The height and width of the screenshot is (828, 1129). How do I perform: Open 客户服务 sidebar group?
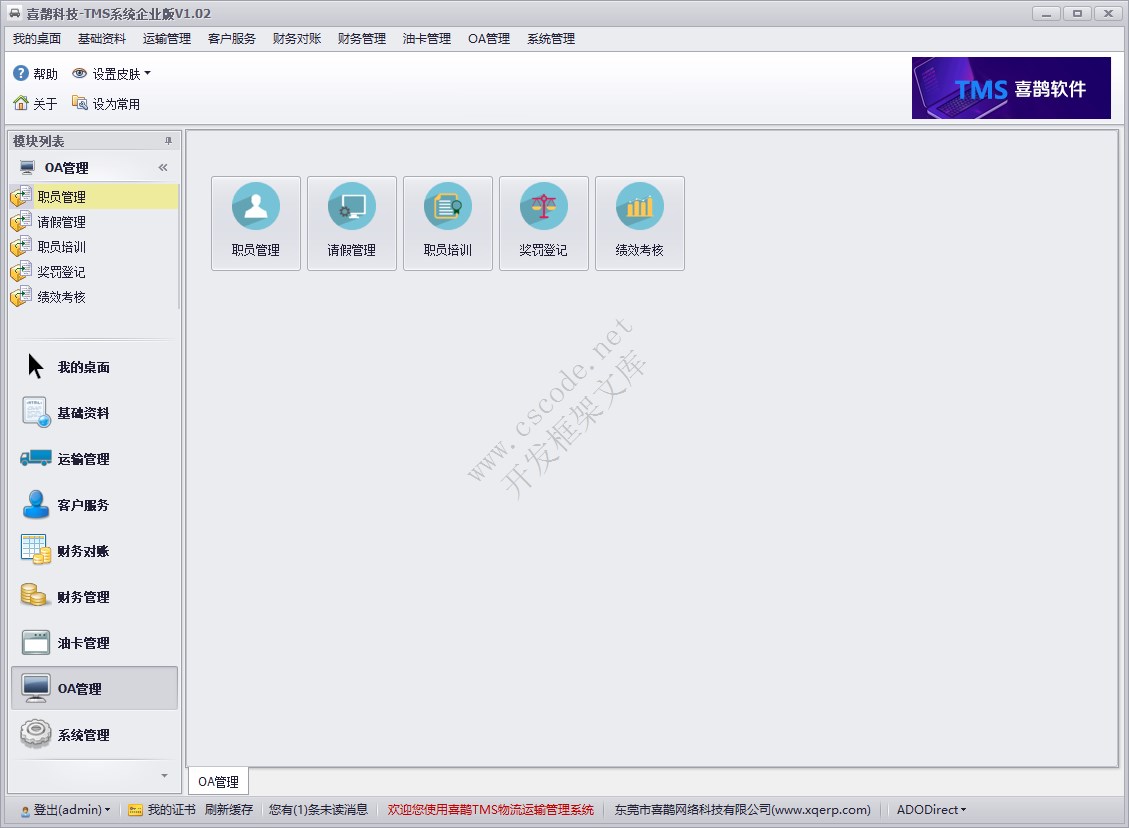tap(94, 505)
